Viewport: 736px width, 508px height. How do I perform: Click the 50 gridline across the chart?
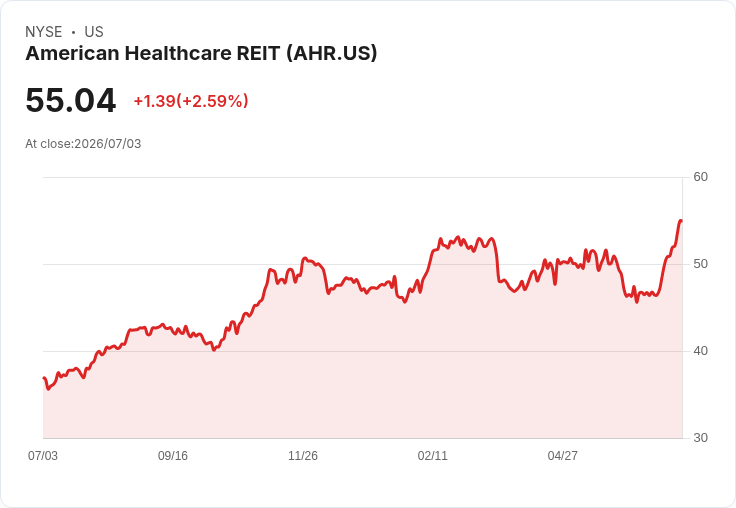tap(363, 264)
